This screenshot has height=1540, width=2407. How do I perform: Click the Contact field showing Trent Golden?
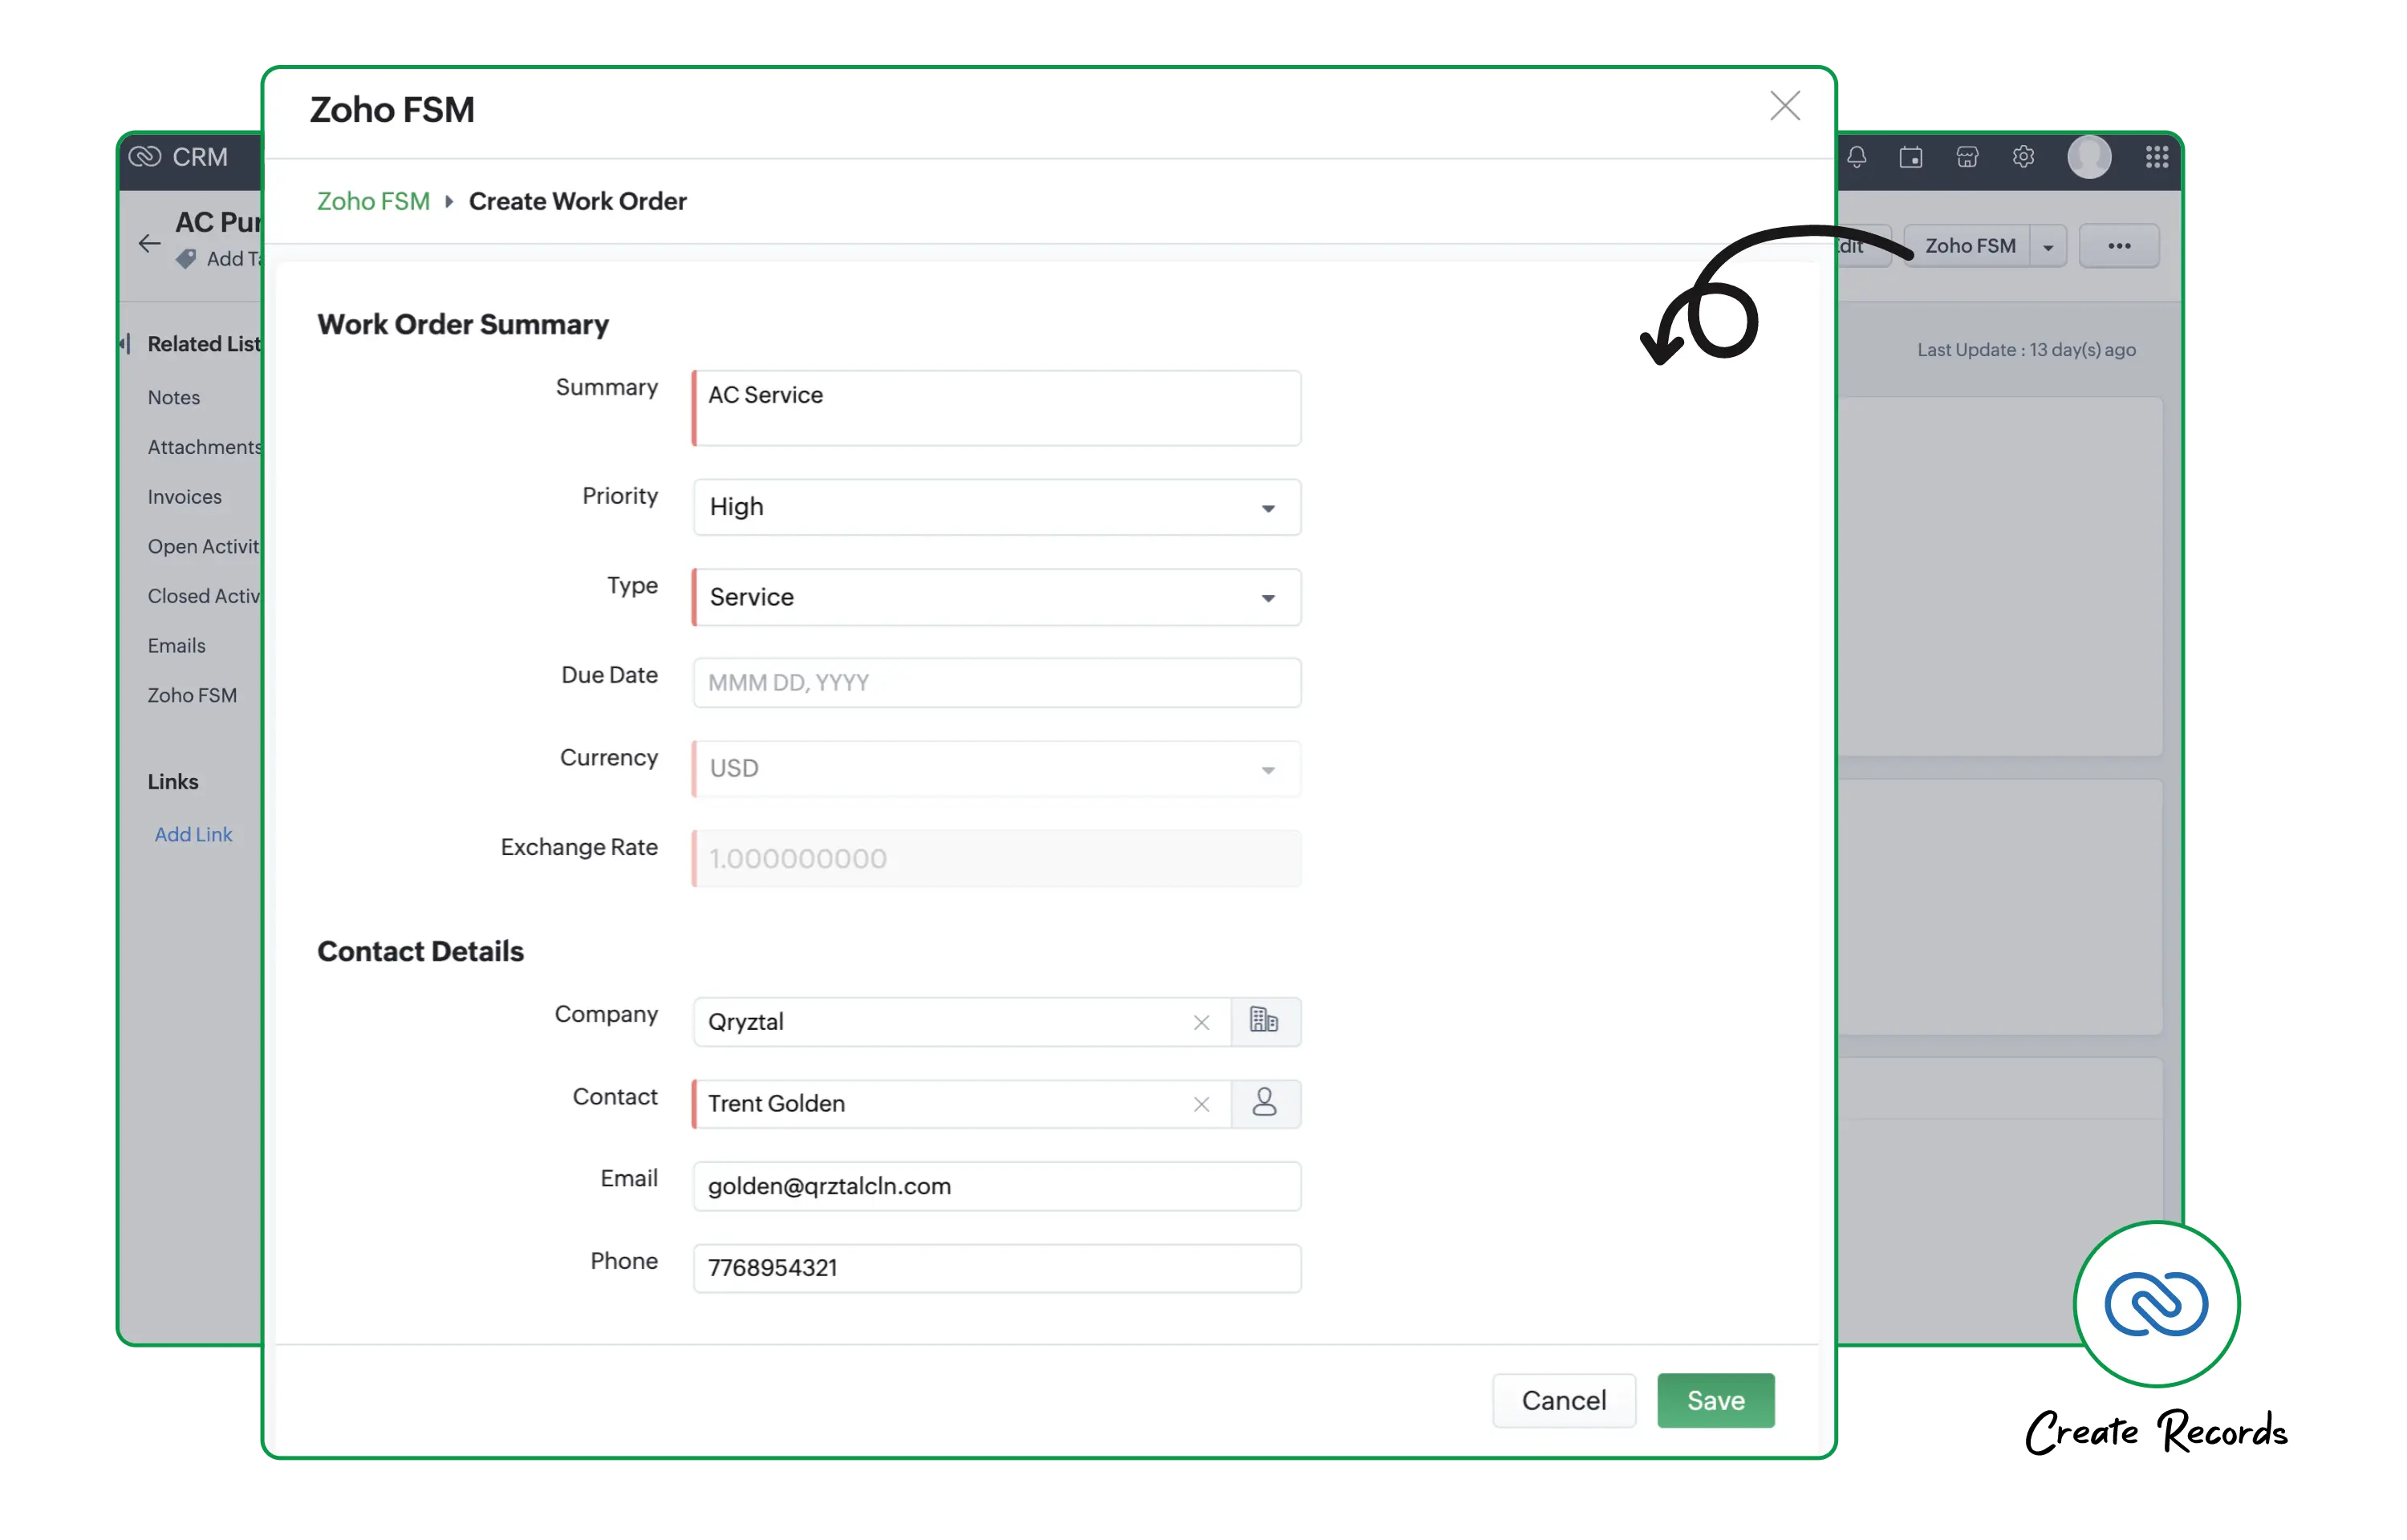coord(962,1104)
